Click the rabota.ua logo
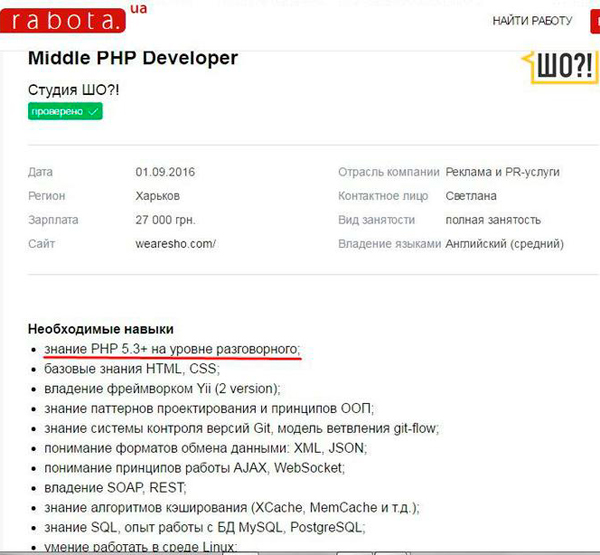600x555 pixels. tap(72, 18)
